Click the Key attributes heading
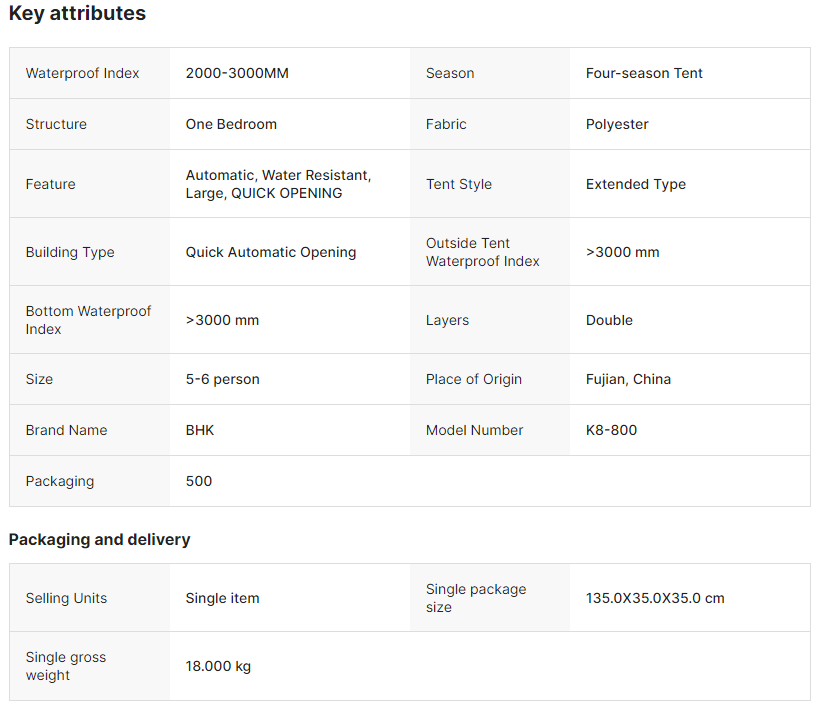 (77, 14)
